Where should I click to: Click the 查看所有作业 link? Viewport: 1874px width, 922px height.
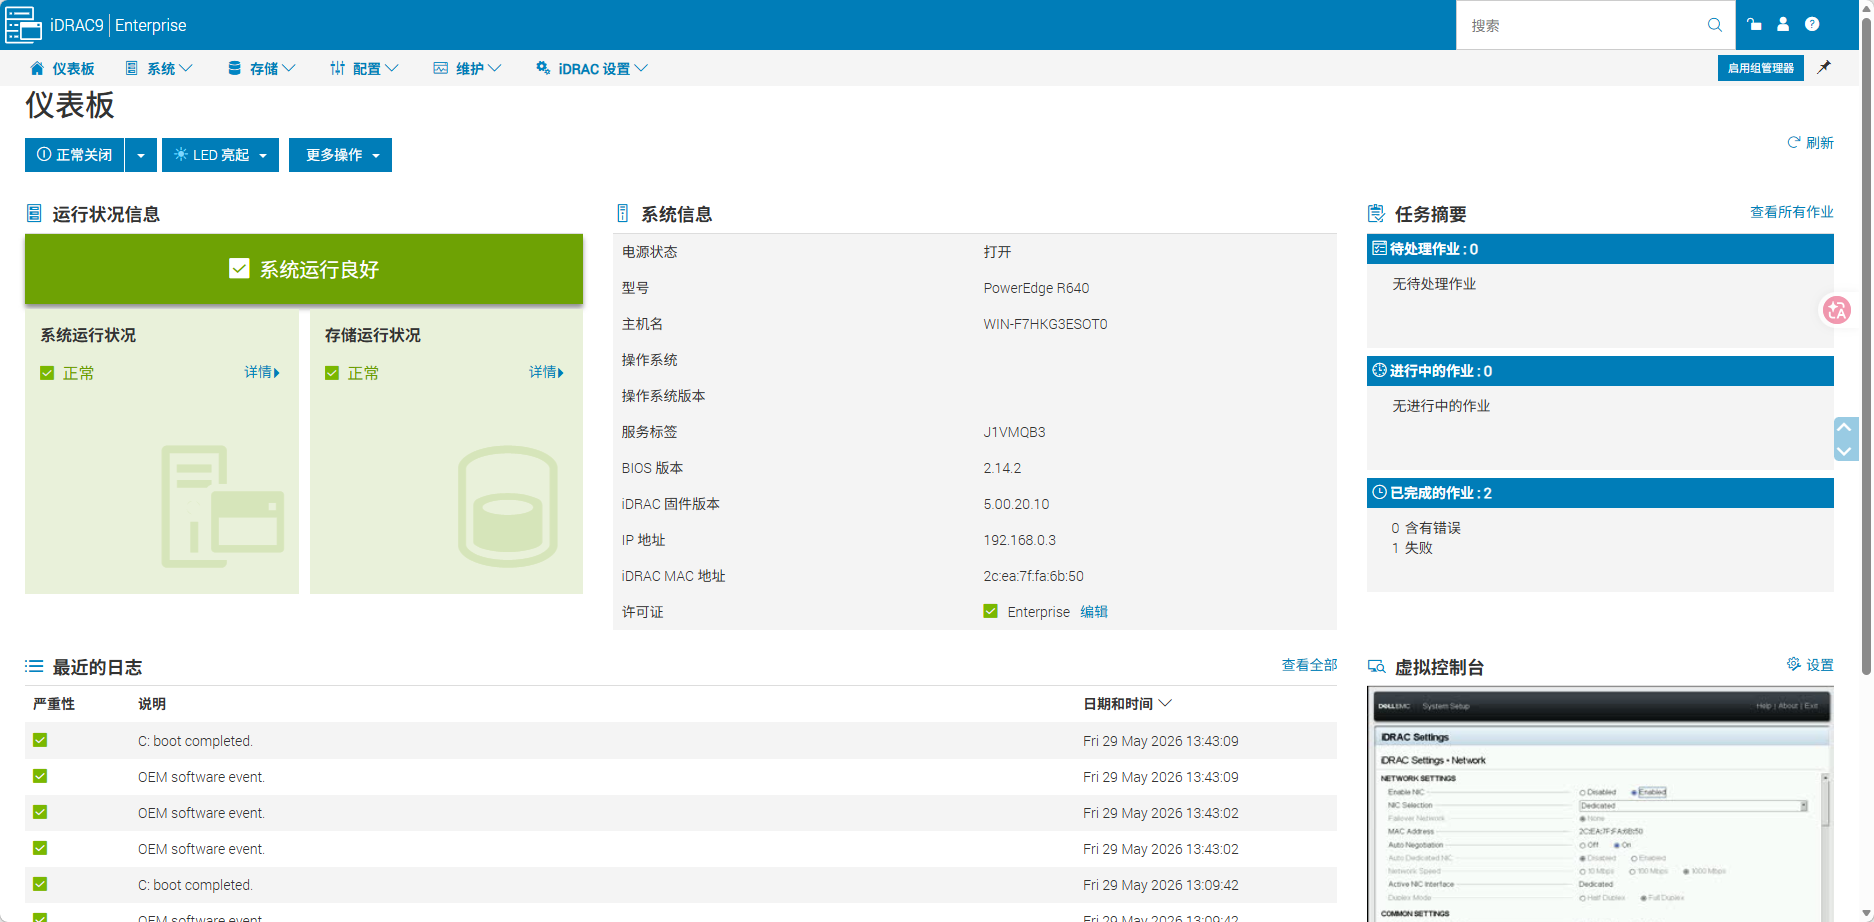pyautogui.click(x=1791, y=212)
